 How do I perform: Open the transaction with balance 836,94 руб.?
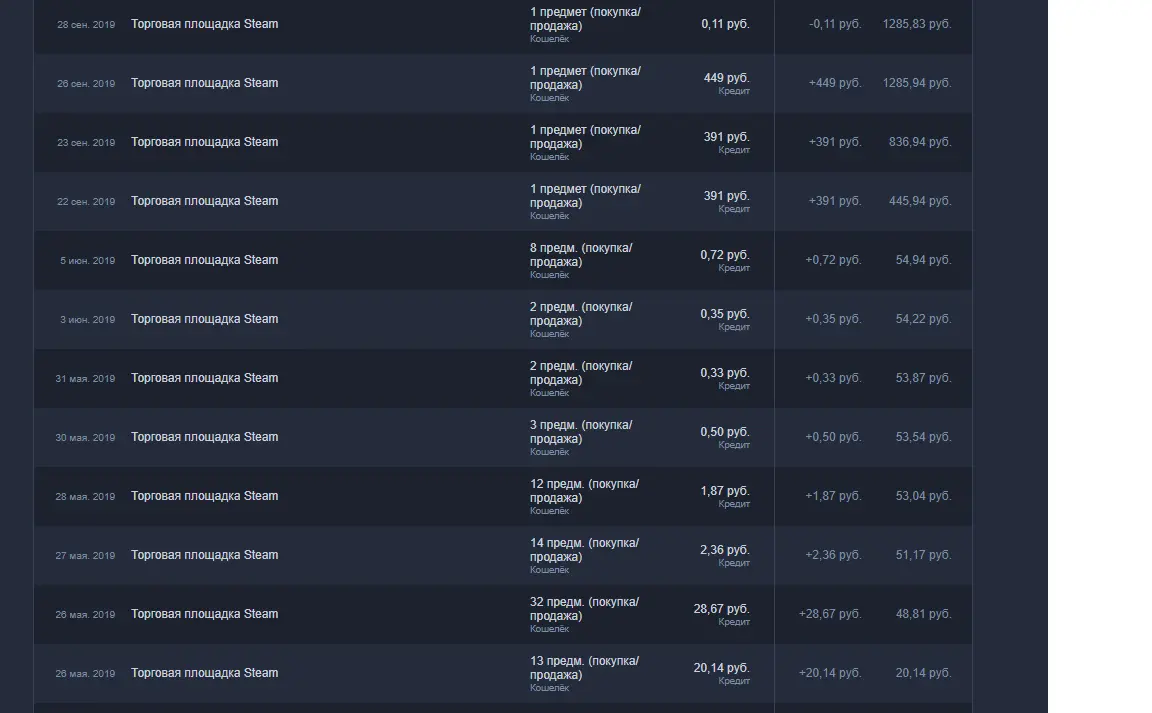(x=920, y=142)
